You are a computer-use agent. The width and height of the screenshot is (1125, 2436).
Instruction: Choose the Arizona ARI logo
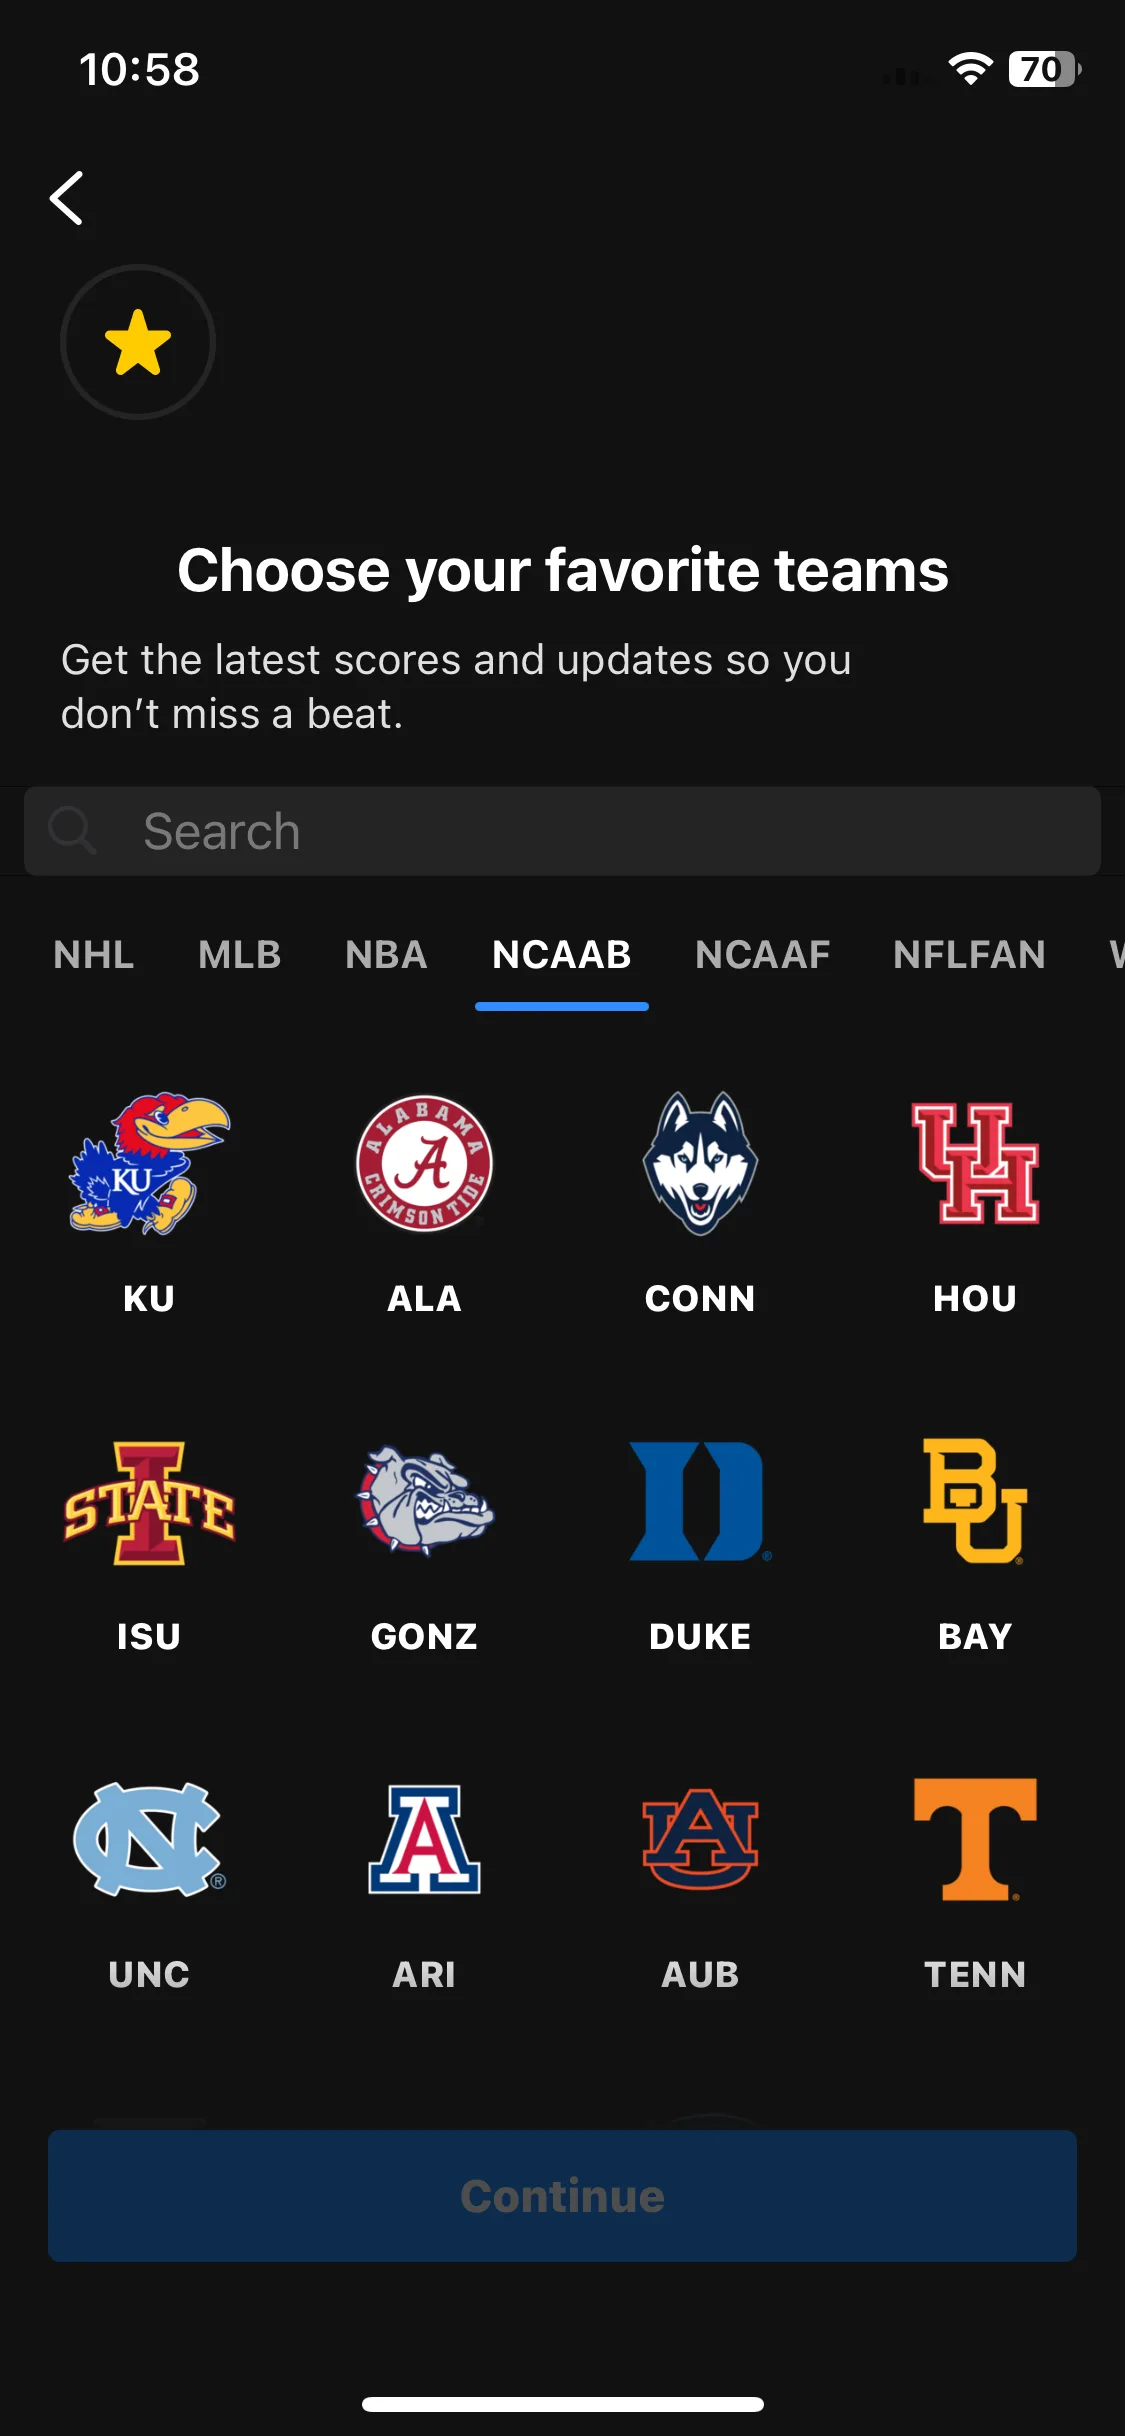[x=424, y=1839]
